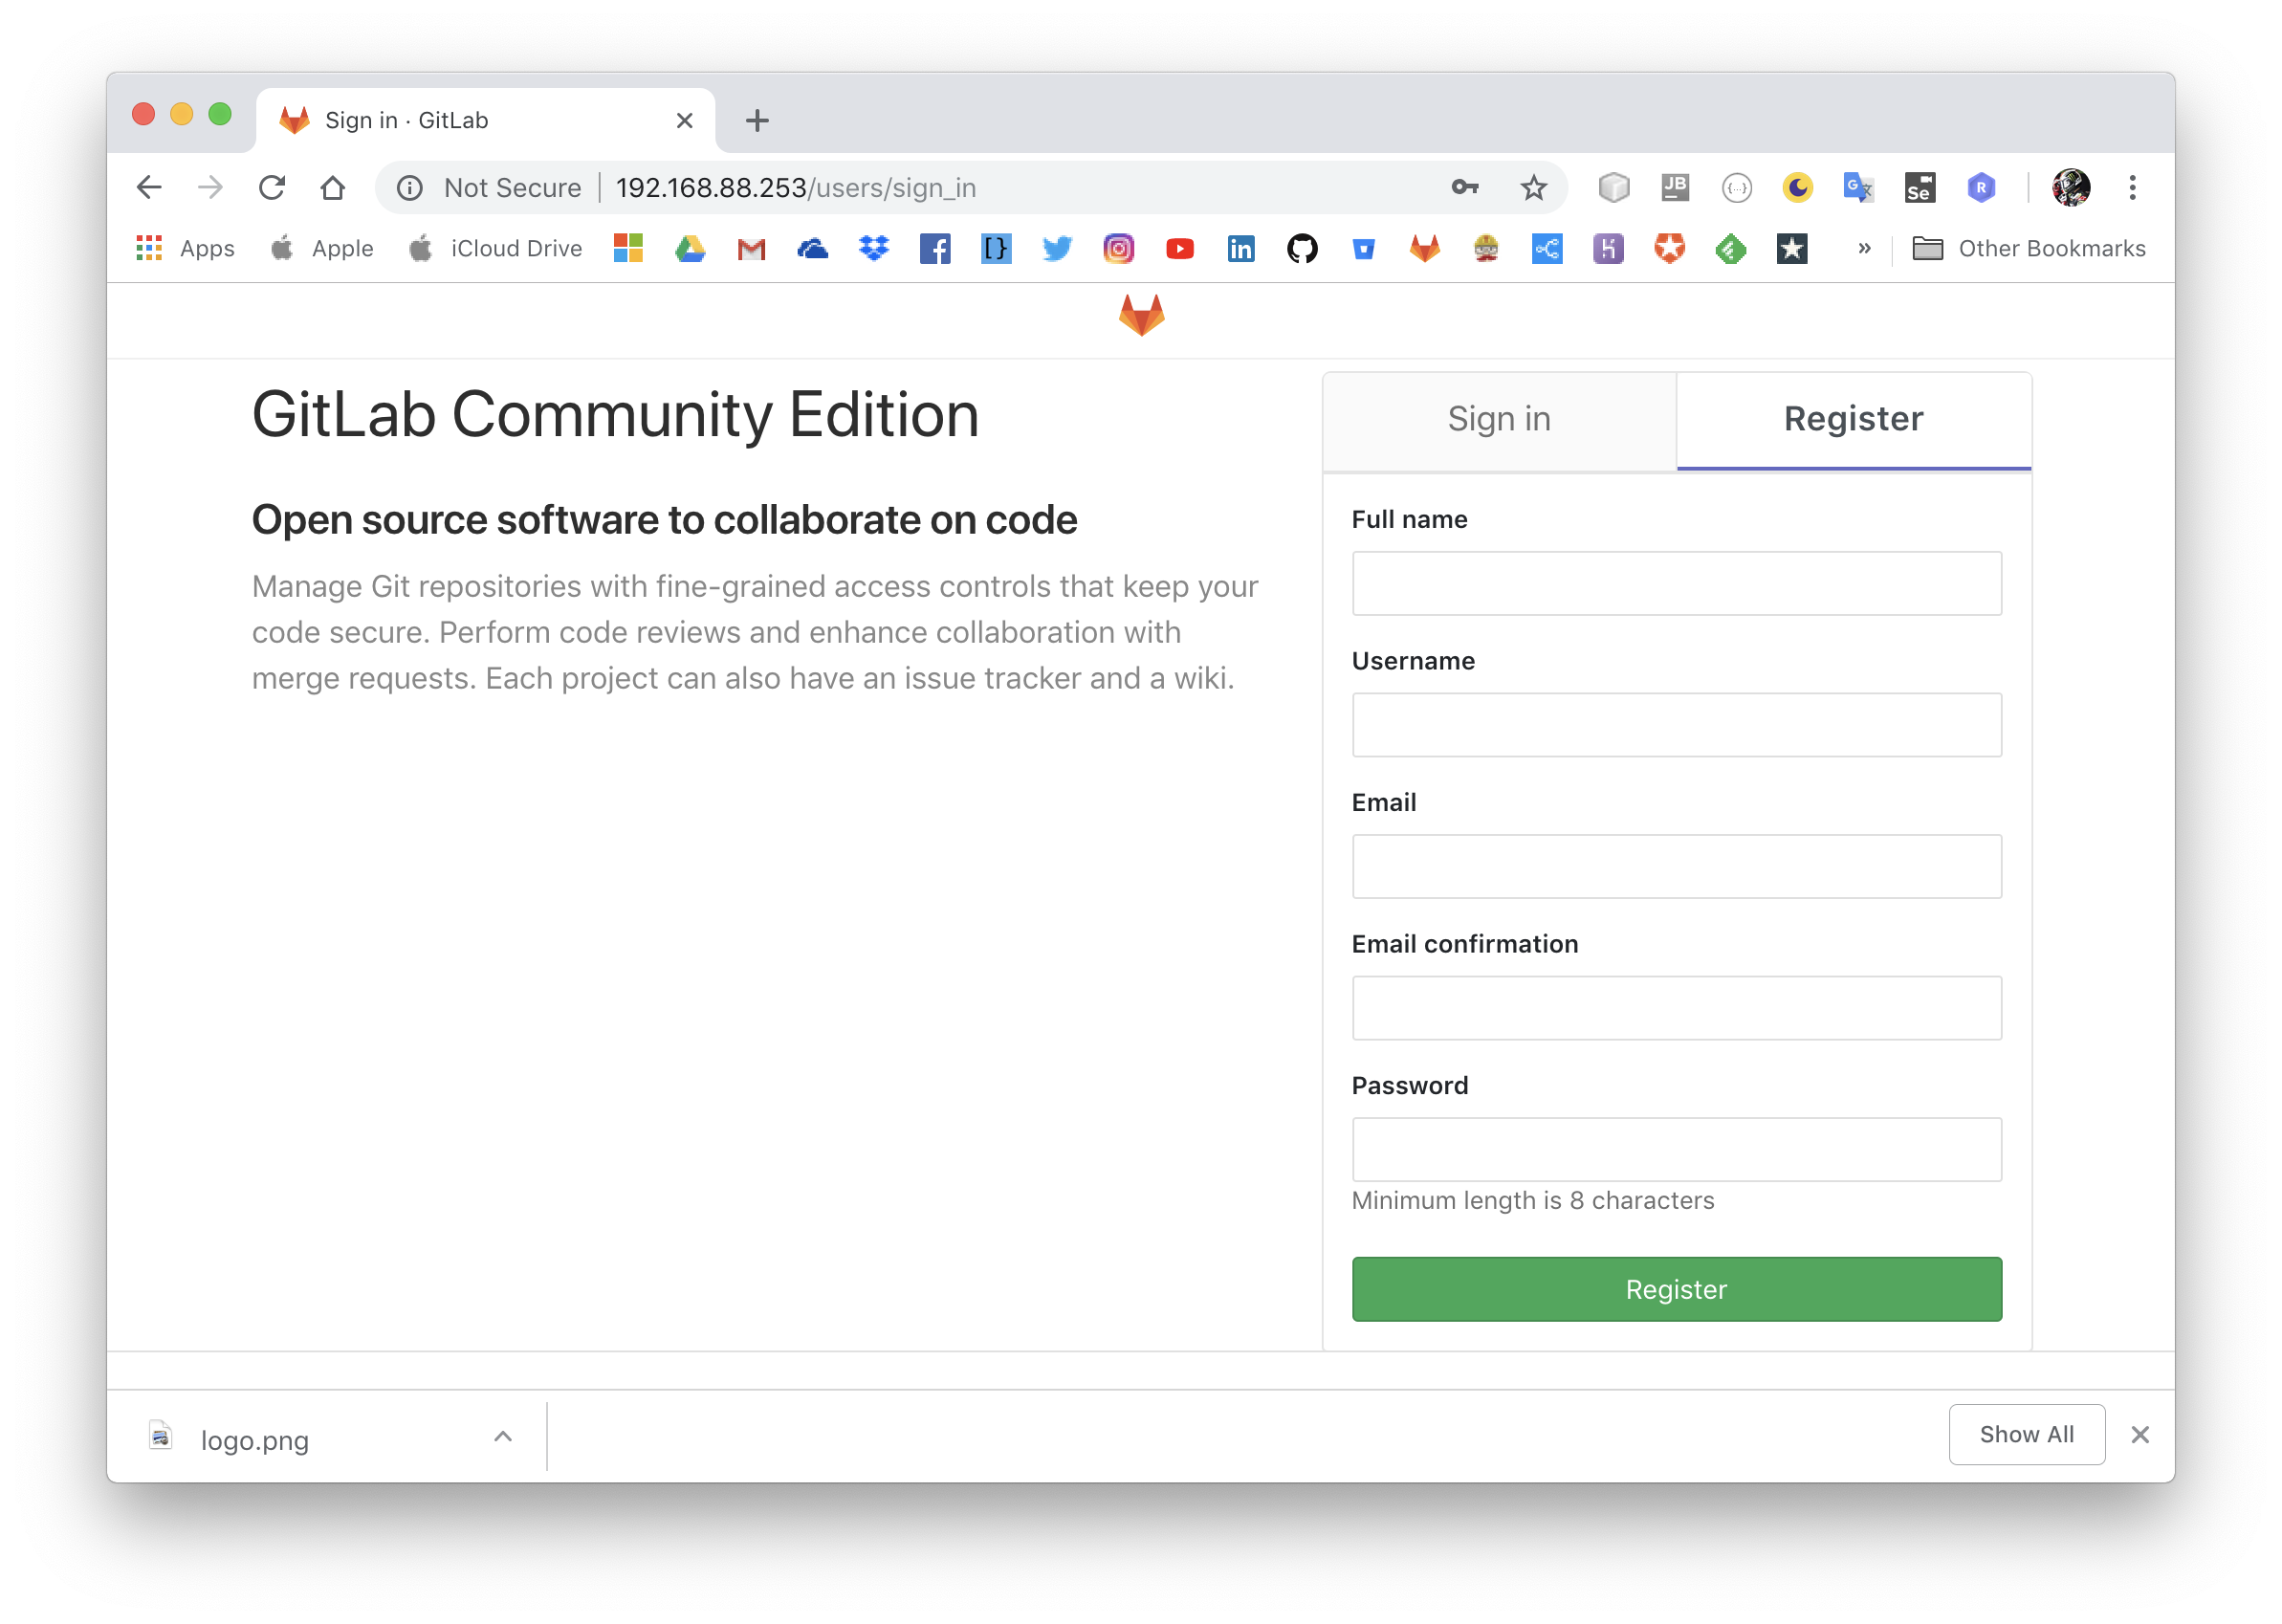Select the Sign in · GitLab browser tab
This screenshot has height=1624, width=2282.
tap(485, 120)
